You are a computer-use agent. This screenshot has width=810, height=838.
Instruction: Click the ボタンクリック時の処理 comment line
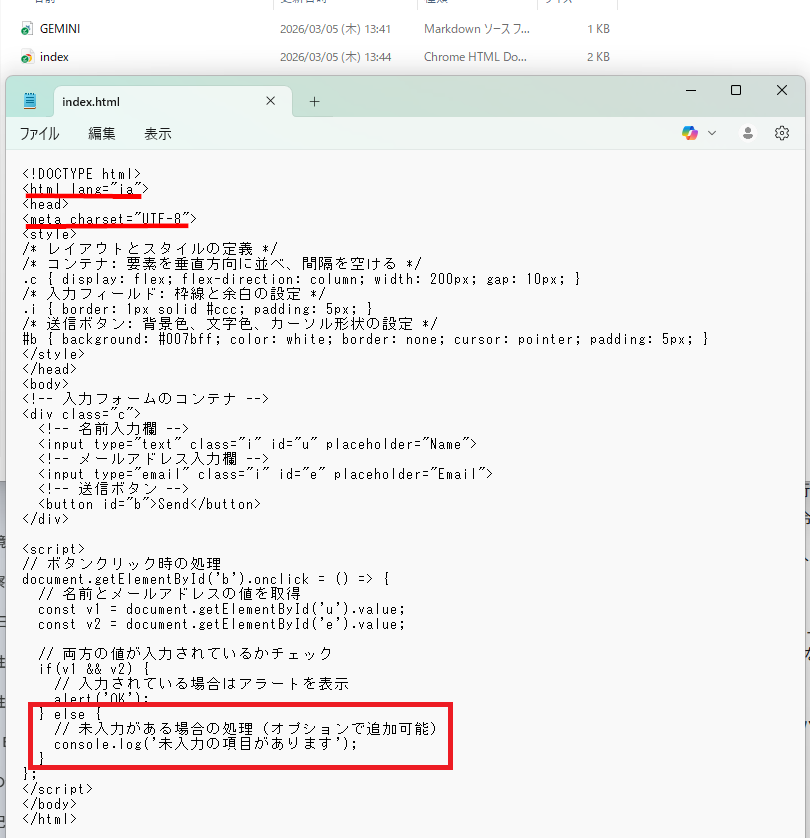click(x=122, y=564)
